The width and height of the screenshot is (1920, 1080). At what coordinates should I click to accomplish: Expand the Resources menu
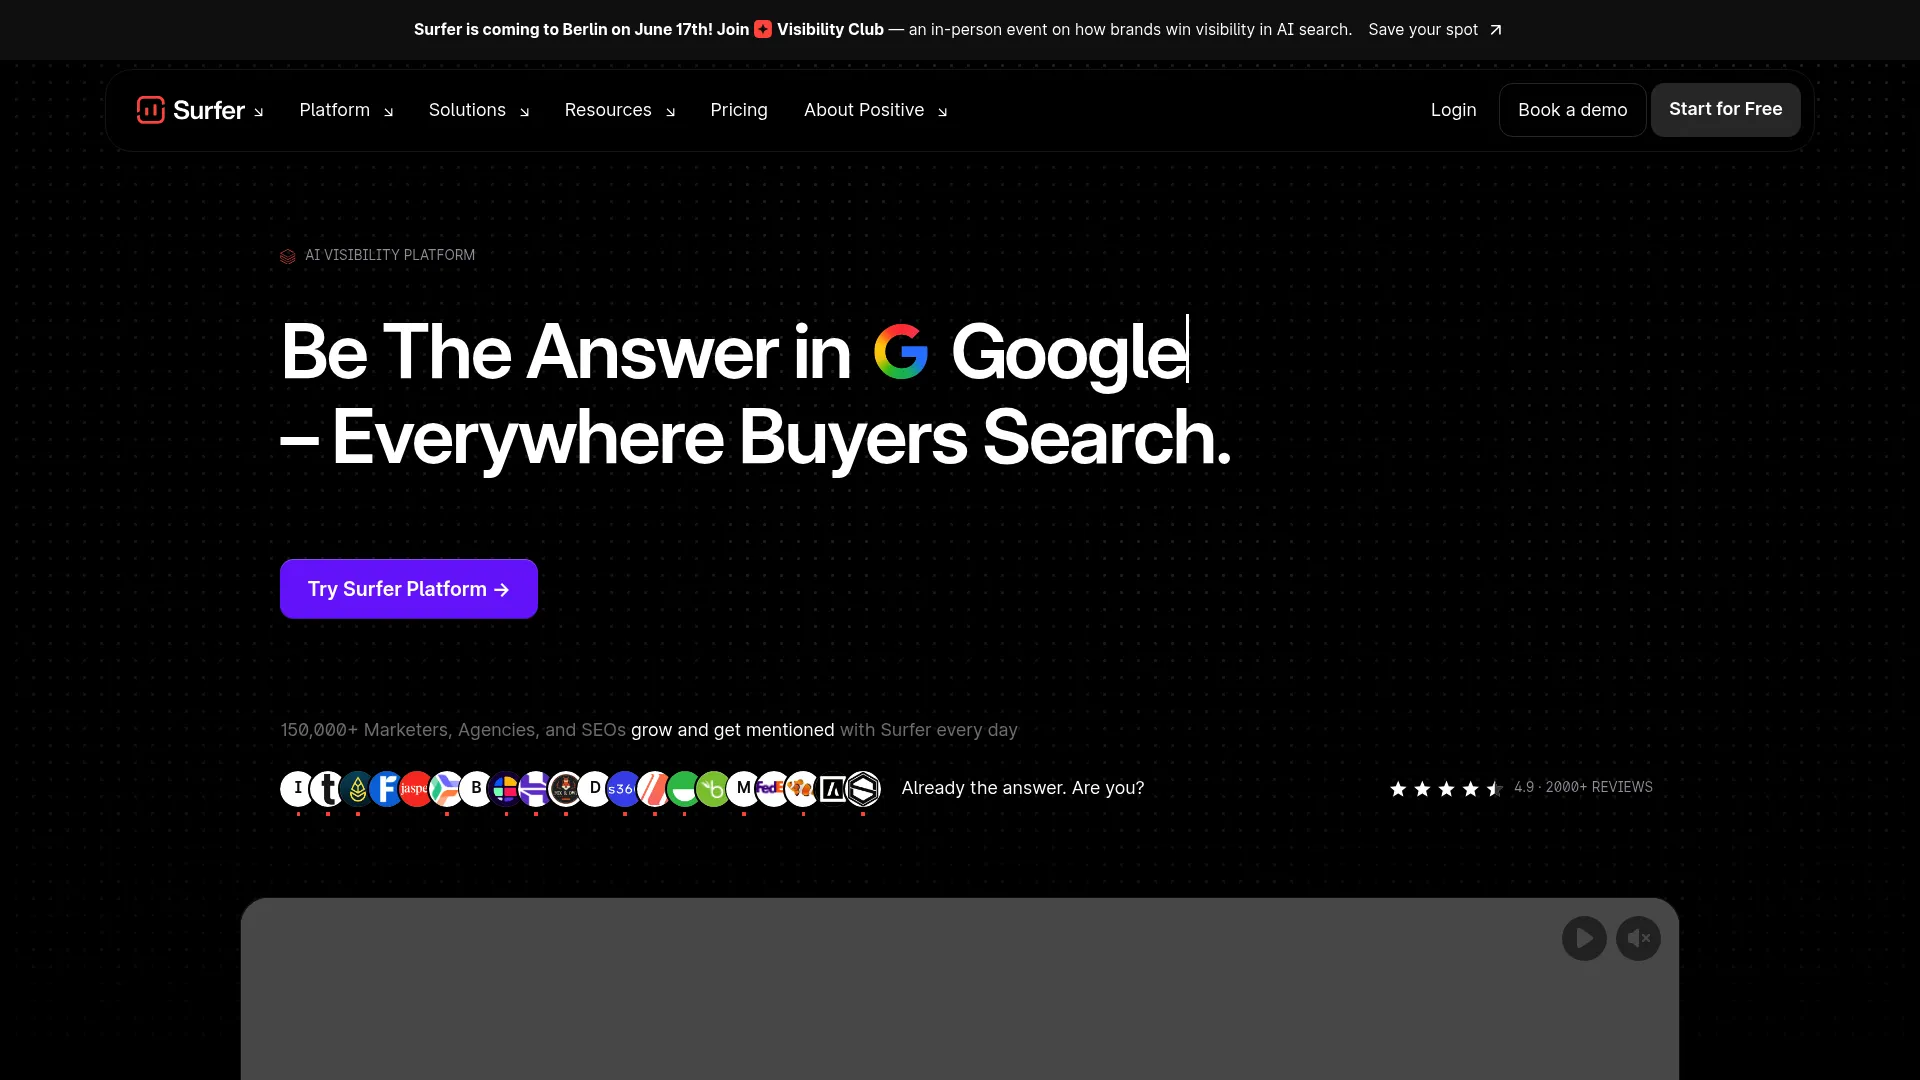620,110
